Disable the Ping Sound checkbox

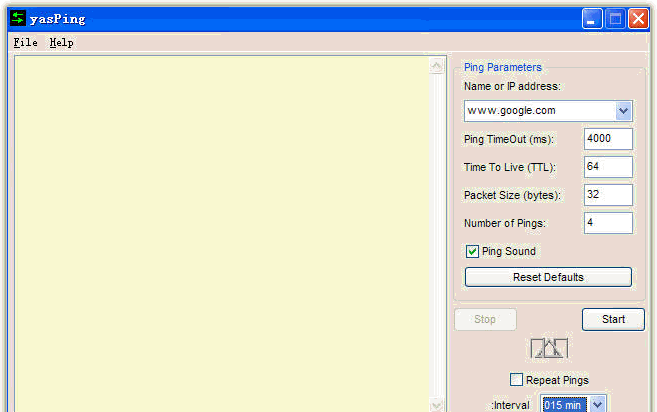[473, 251]
